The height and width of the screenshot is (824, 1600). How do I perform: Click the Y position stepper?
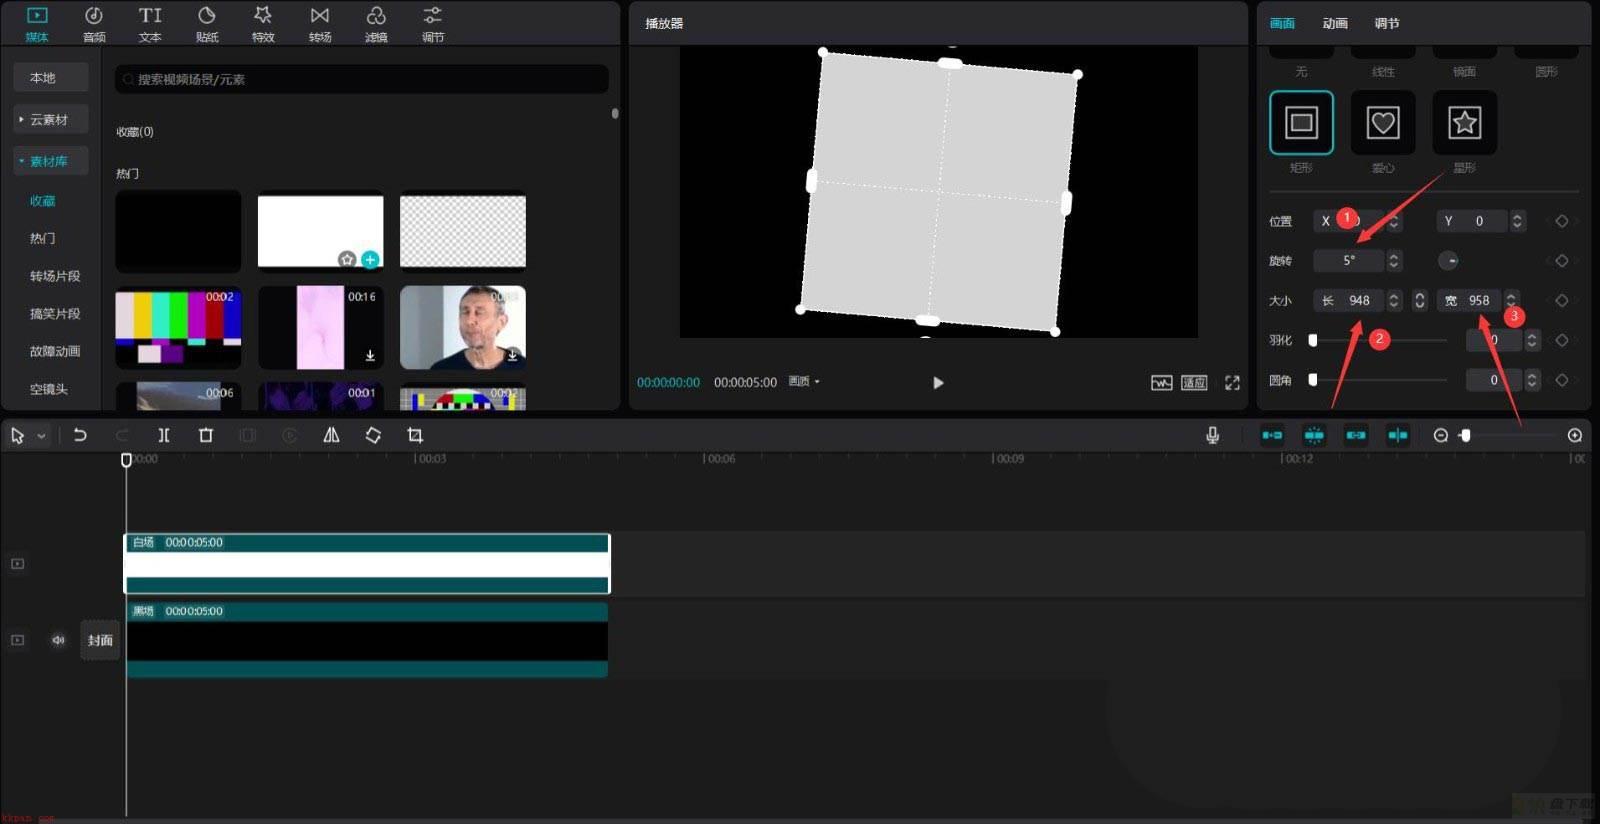click(x=1517, y=221)
